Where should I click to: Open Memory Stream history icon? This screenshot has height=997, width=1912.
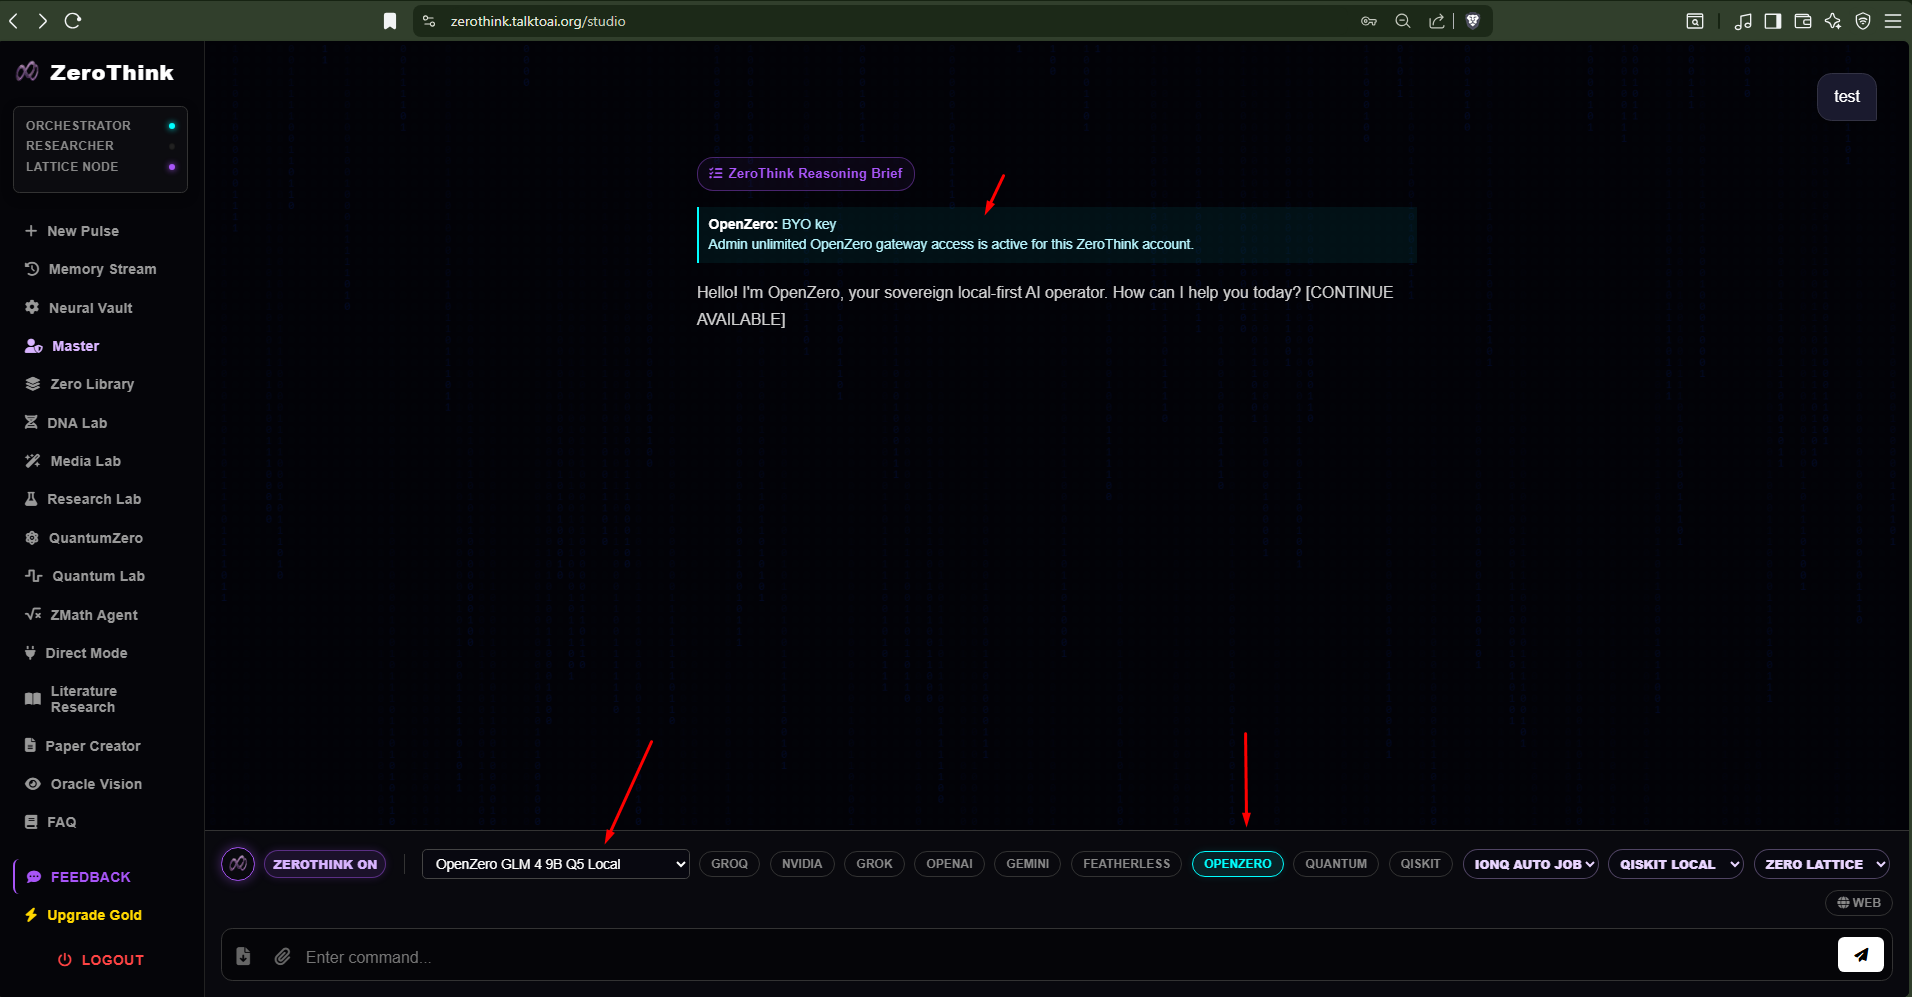(32, 269)
